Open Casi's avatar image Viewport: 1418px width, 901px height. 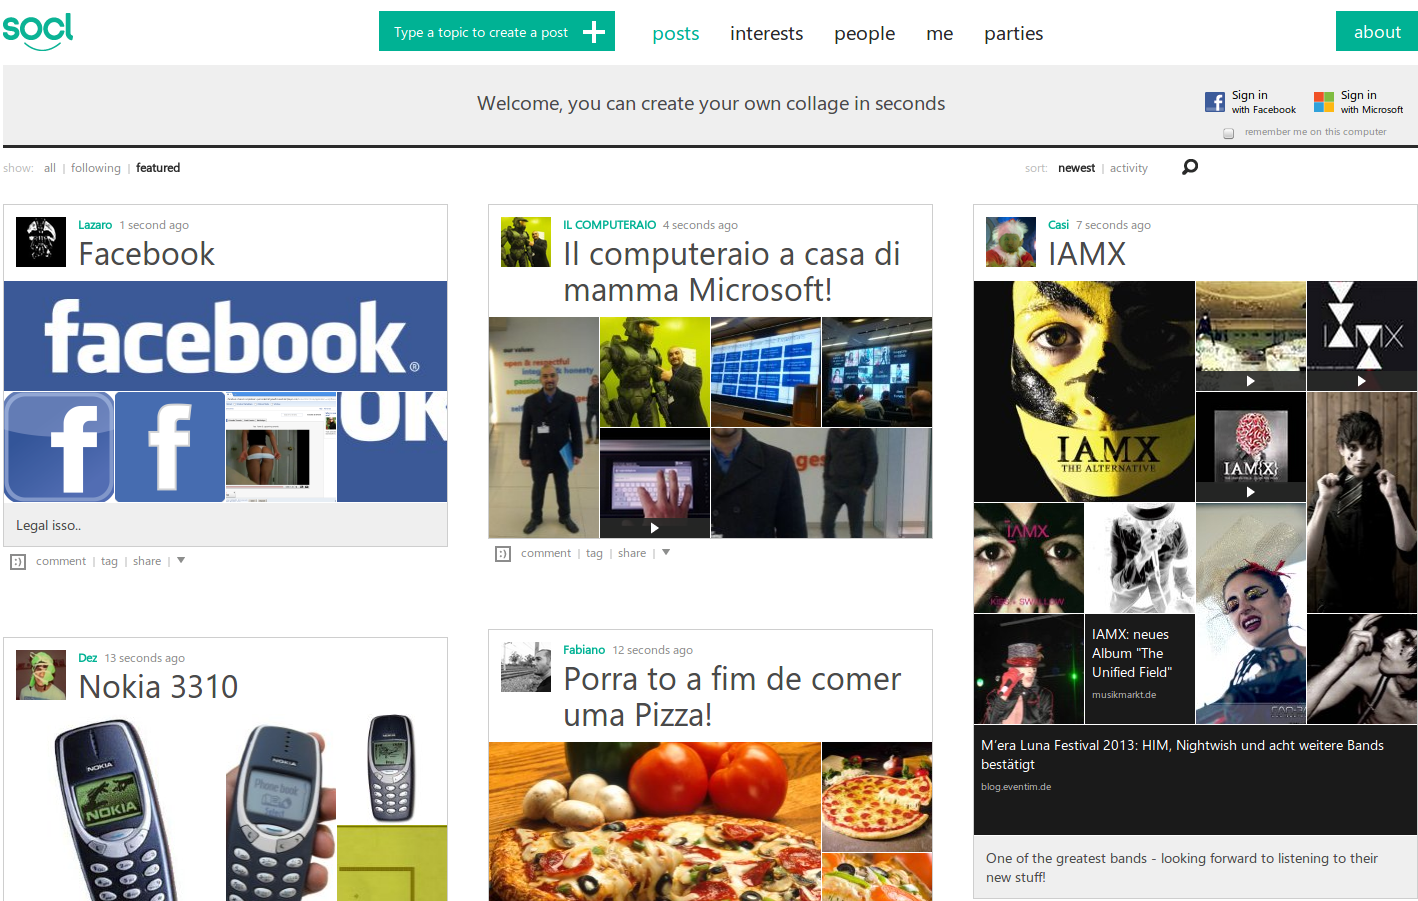click(1011, 242)
